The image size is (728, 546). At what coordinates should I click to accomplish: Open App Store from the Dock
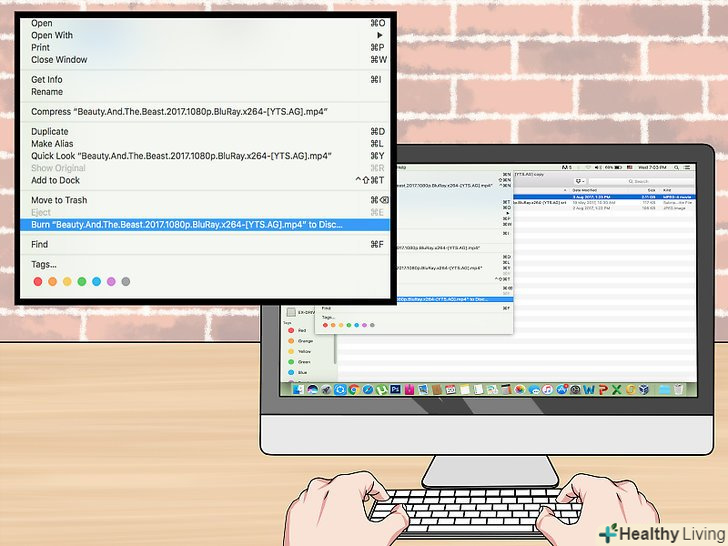click(x=562, y=390)
